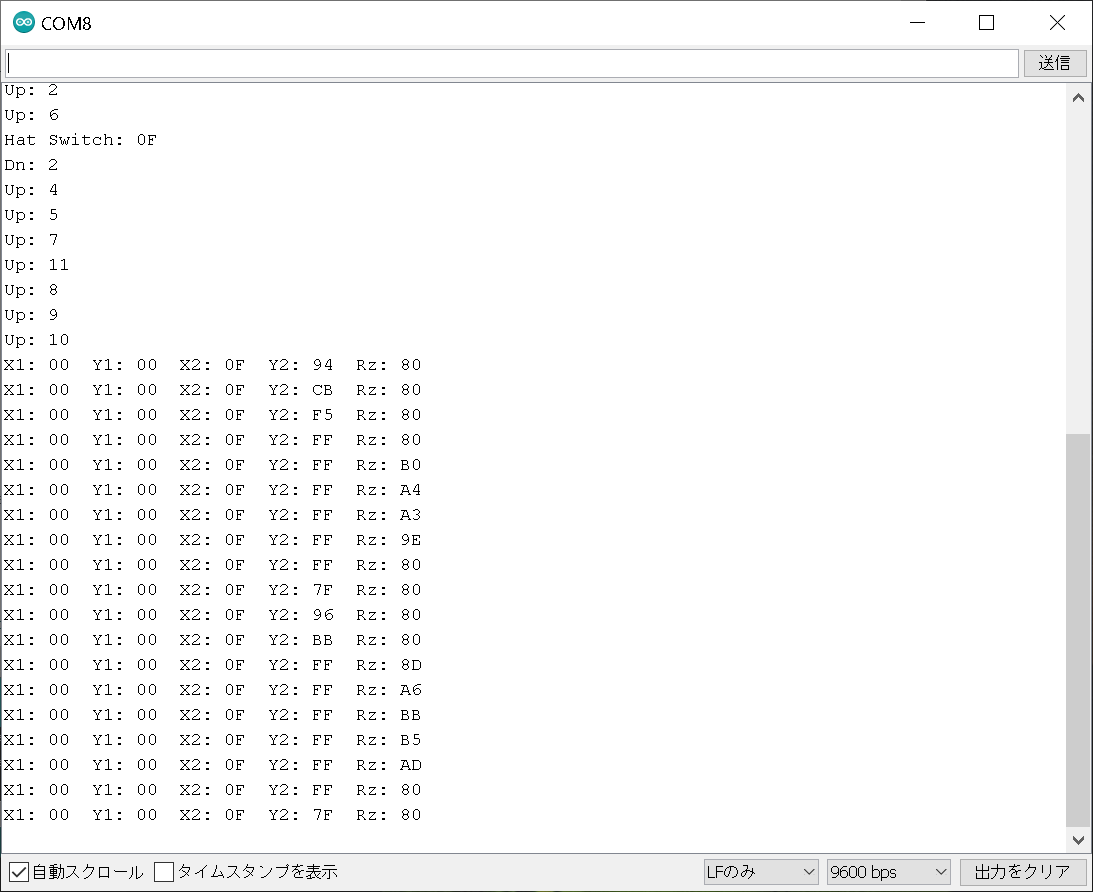Click the Rz value 'AD'

coord(411,765)
